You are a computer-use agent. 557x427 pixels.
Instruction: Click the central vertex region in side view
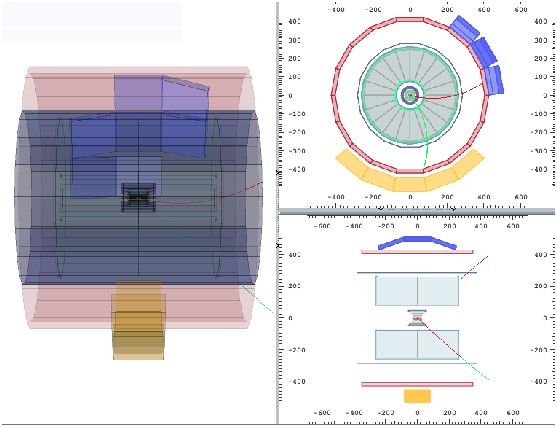coord(417,318)
